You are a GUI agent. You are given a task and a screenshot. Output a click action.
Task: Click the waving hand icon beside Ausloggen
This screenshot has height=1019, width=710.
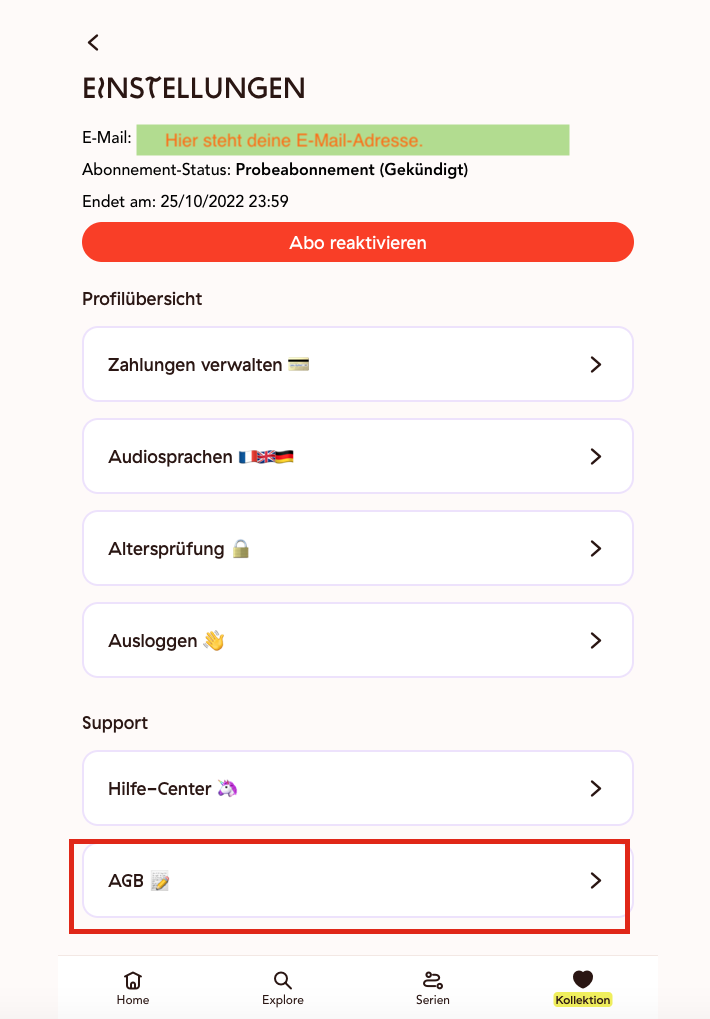pyautogui.click(x=214, y=641)
